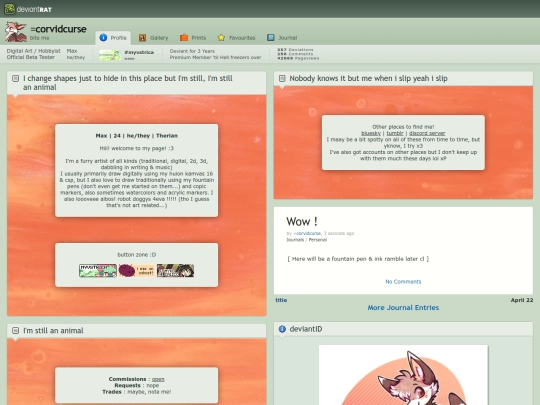Click the =corvidcurse author link in journal
The image size is (540, 405).
[307, 233]
